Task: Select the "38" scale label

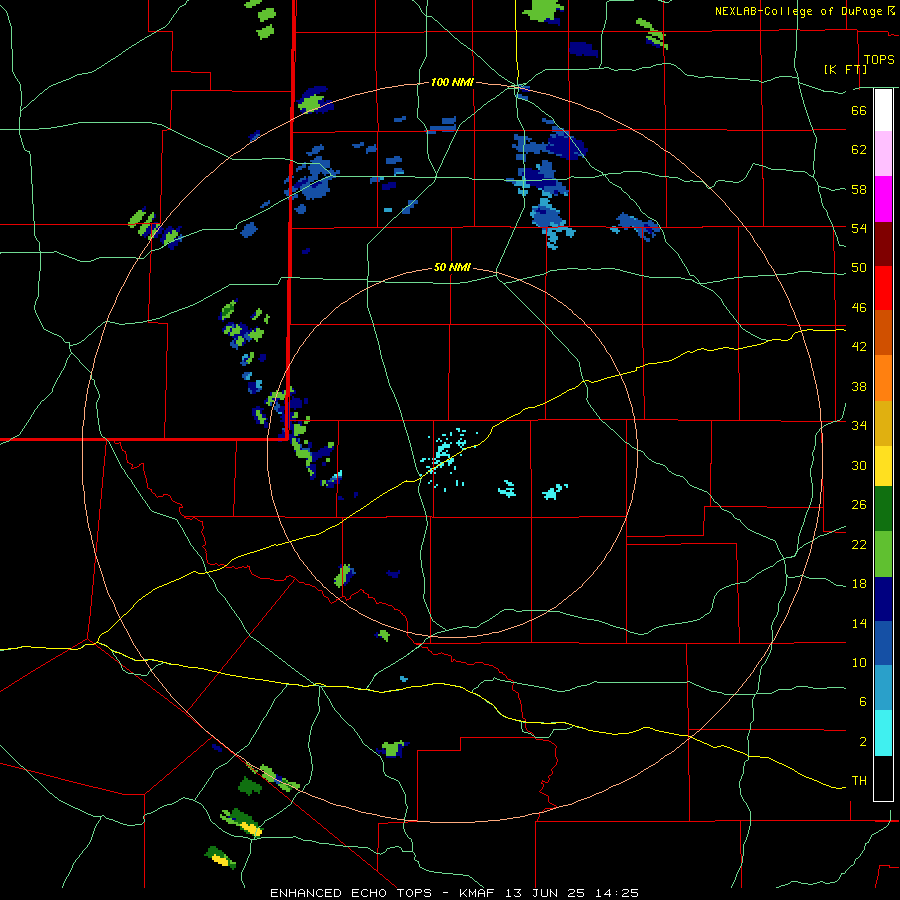Action: [859, 386]
